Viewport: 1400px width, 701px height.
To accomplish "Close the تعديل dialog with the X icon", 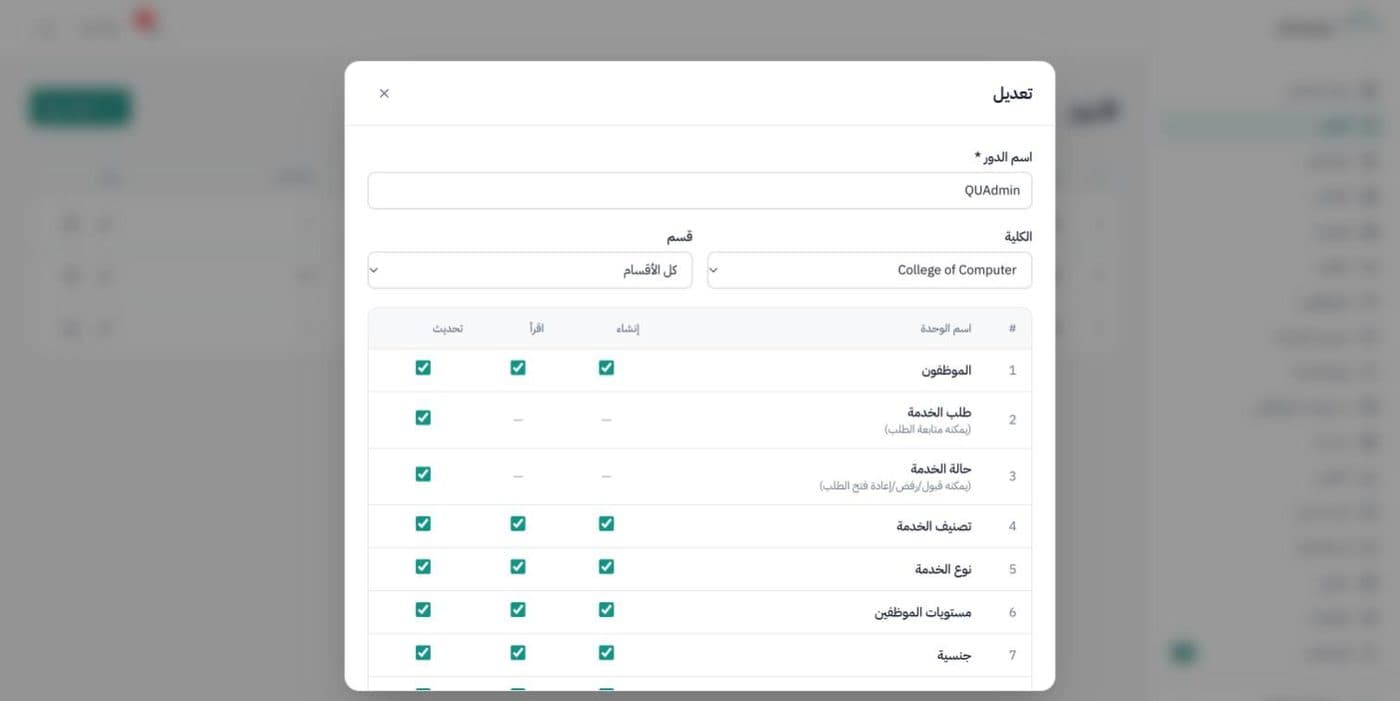I will click(384, 93).
